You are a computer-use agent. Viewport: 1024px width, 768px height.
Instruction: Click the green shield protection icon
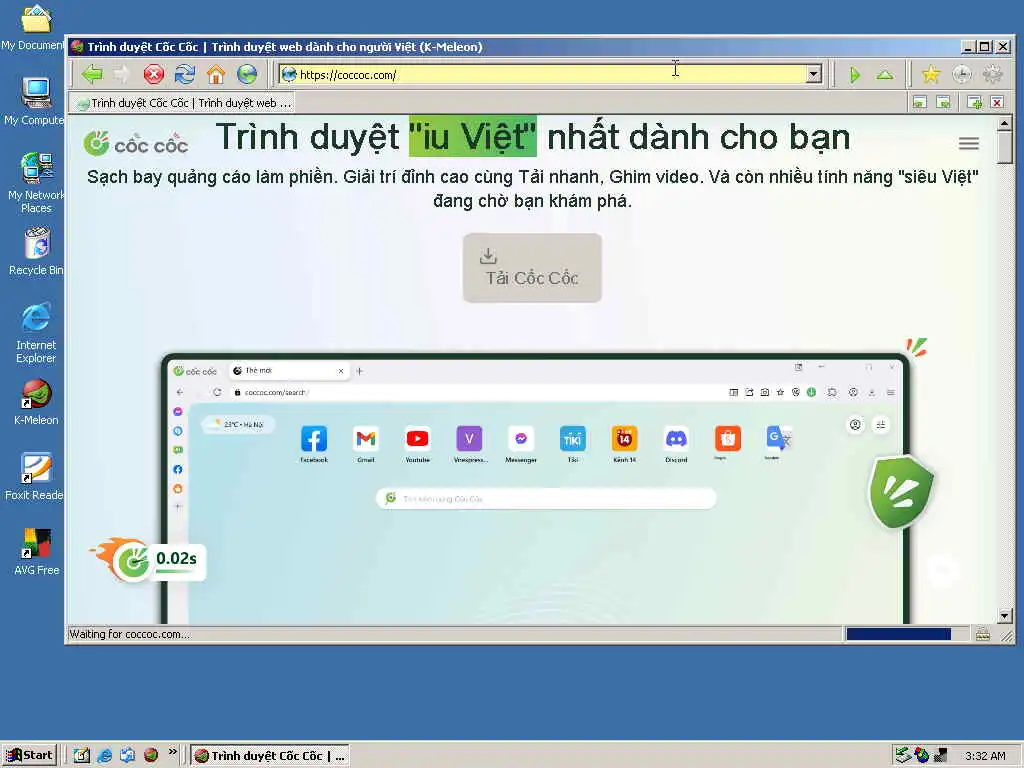(x=901, y=492)
